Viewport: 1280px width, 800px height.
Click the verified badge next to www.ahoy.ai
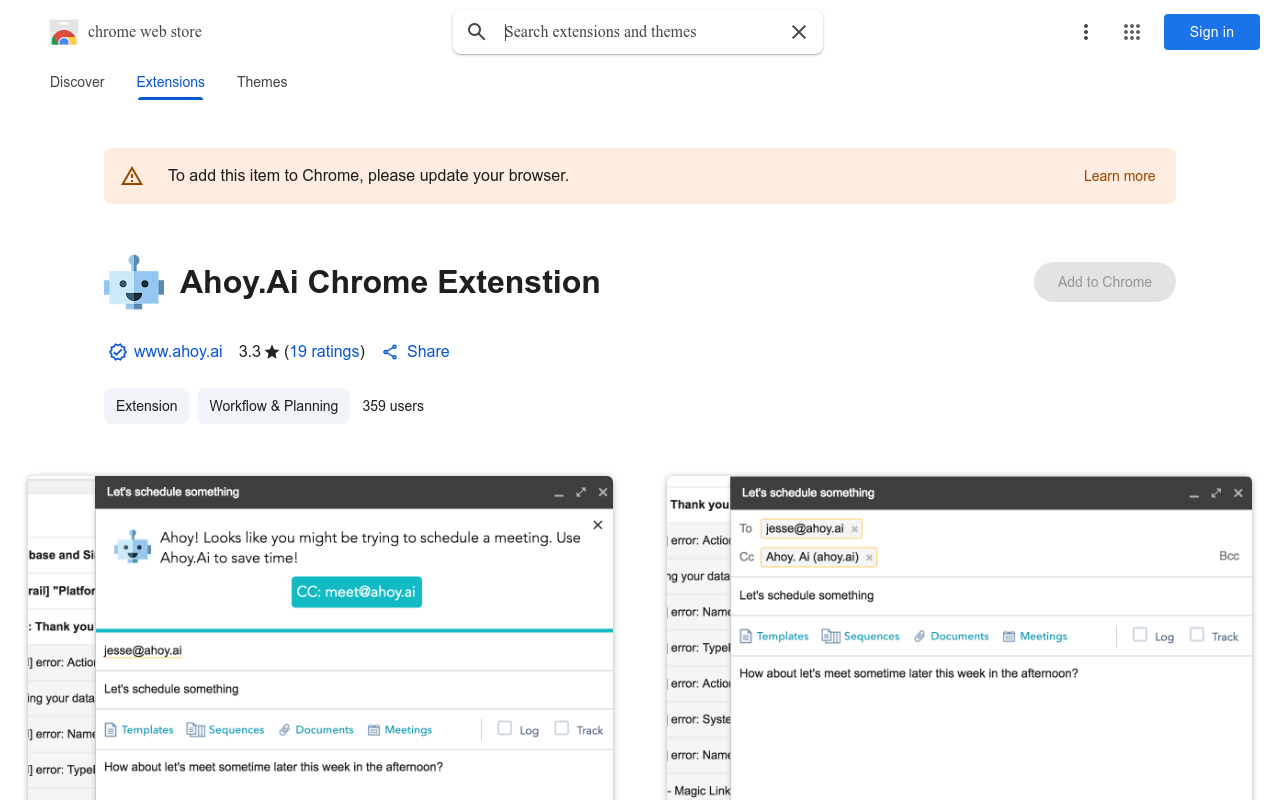(118, 352)
